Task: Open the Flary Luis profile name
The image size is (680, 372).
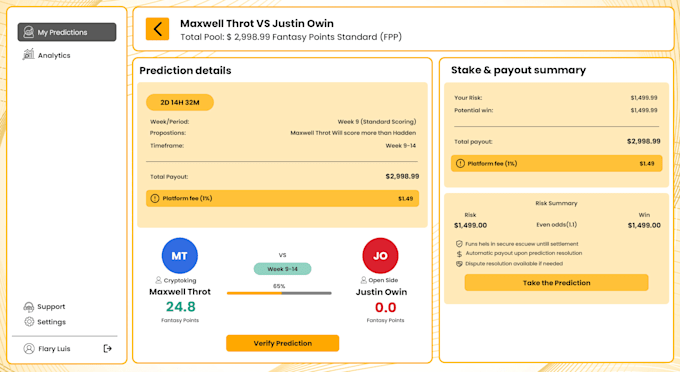Action: (54, 349)
